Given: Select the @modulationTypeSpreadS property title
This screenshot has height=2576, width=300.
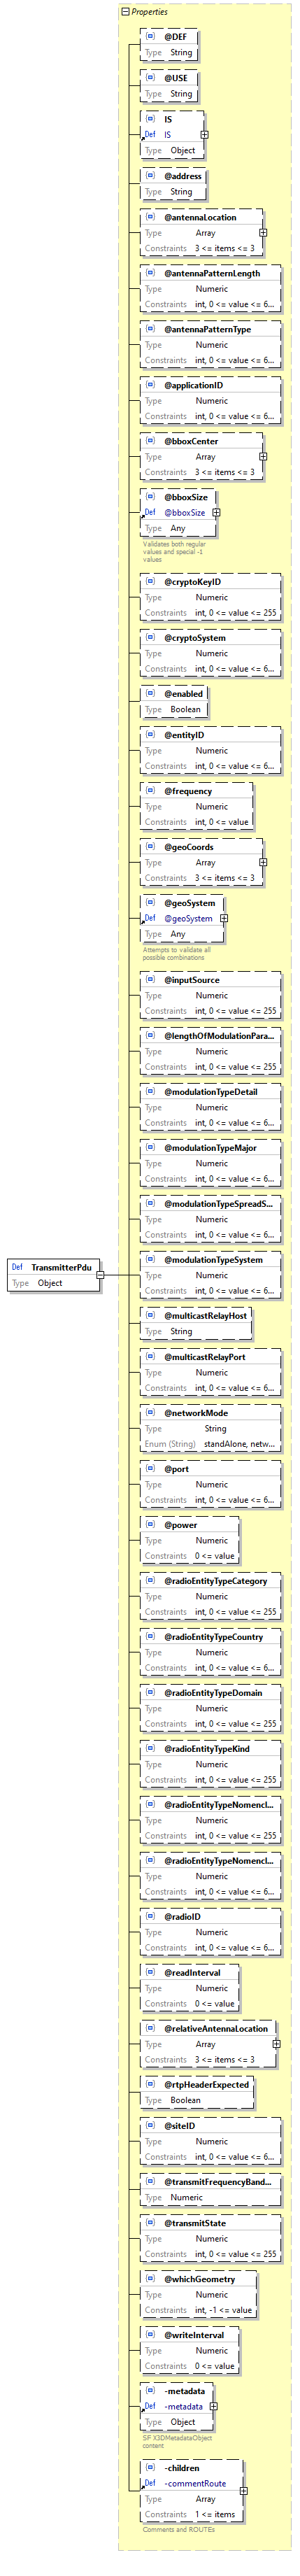Looking at the screenshot, I should [218, 1204].
